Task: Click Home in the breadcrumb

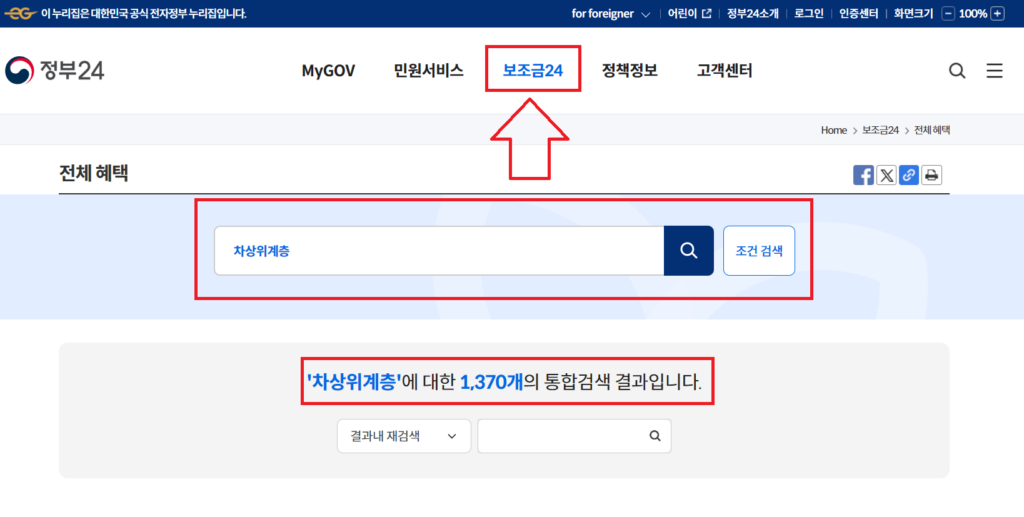Action: point(833,130)
